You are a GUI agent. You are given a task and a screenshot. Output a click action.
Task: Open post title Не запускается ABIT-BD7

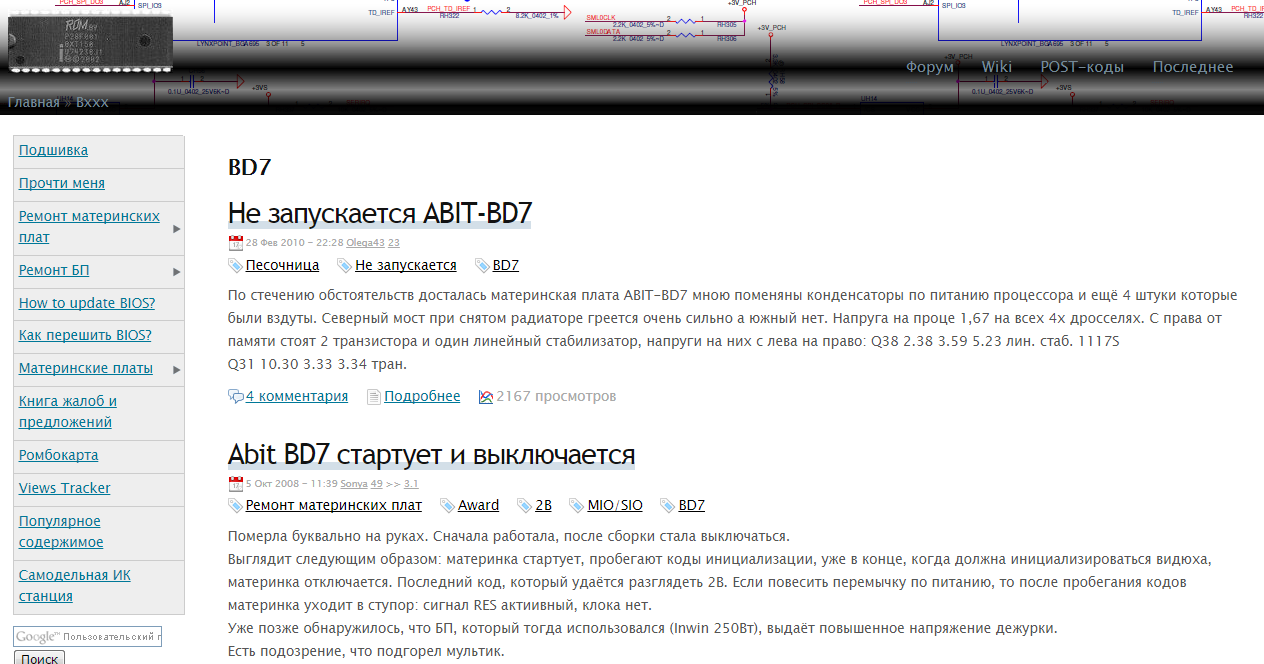380,213
